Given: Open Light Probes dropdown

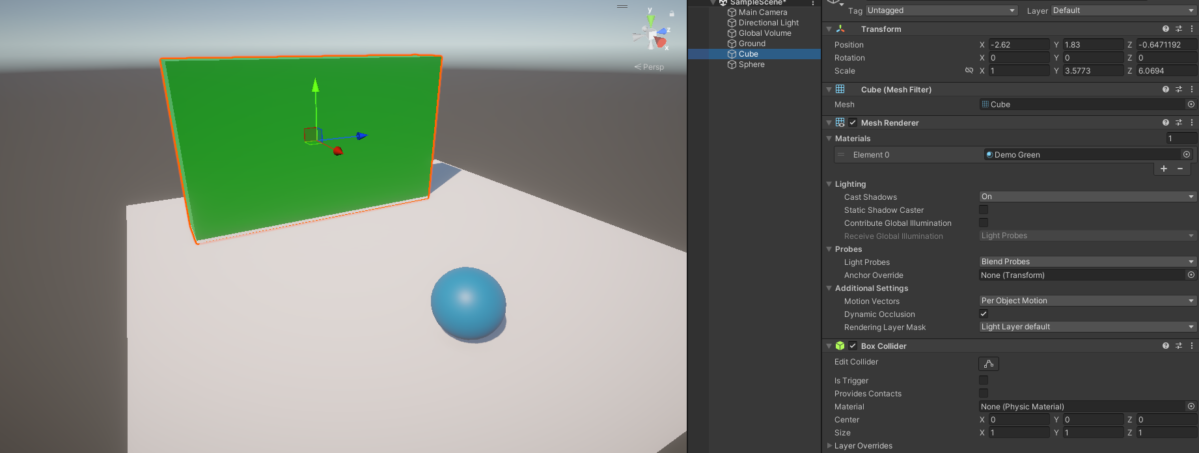Looking at the screenshot, I should point(1087,262).
